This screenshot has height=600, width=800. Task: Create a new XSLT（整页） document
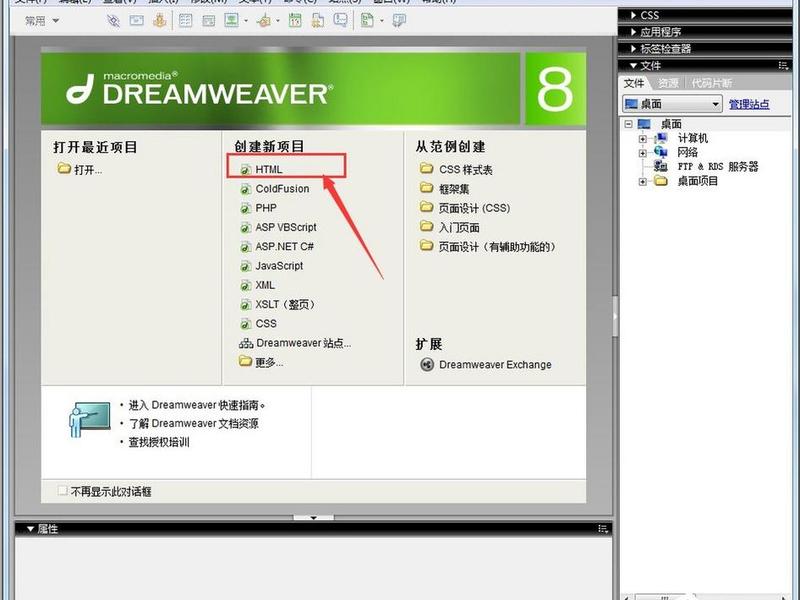pos(285,305)
